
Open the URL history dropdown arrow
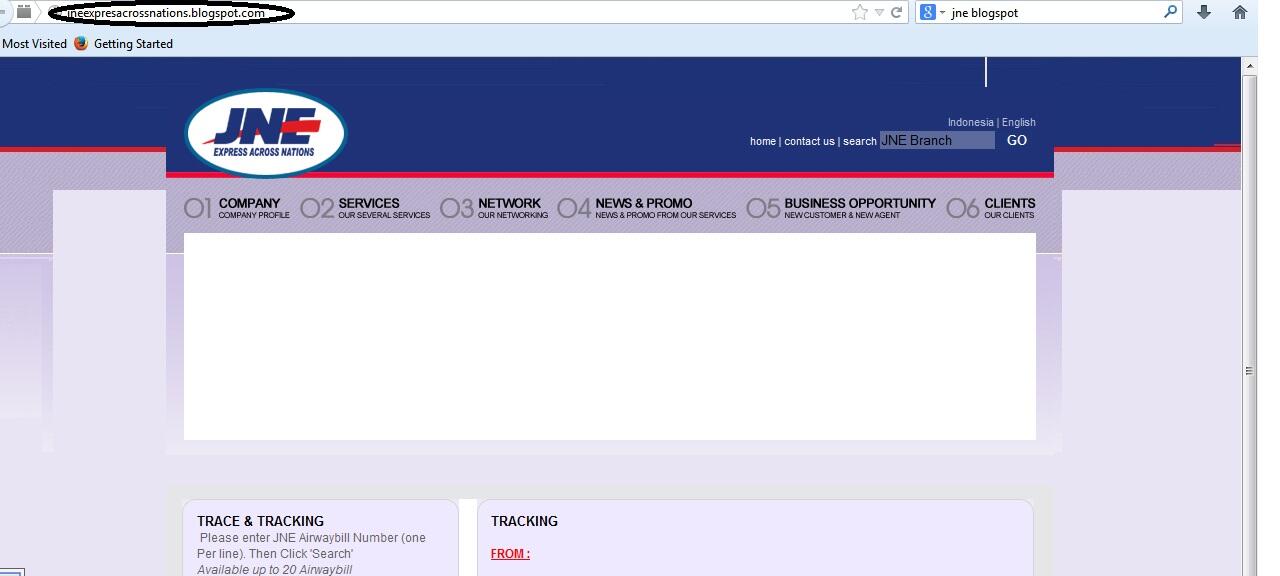pos(879,13)
